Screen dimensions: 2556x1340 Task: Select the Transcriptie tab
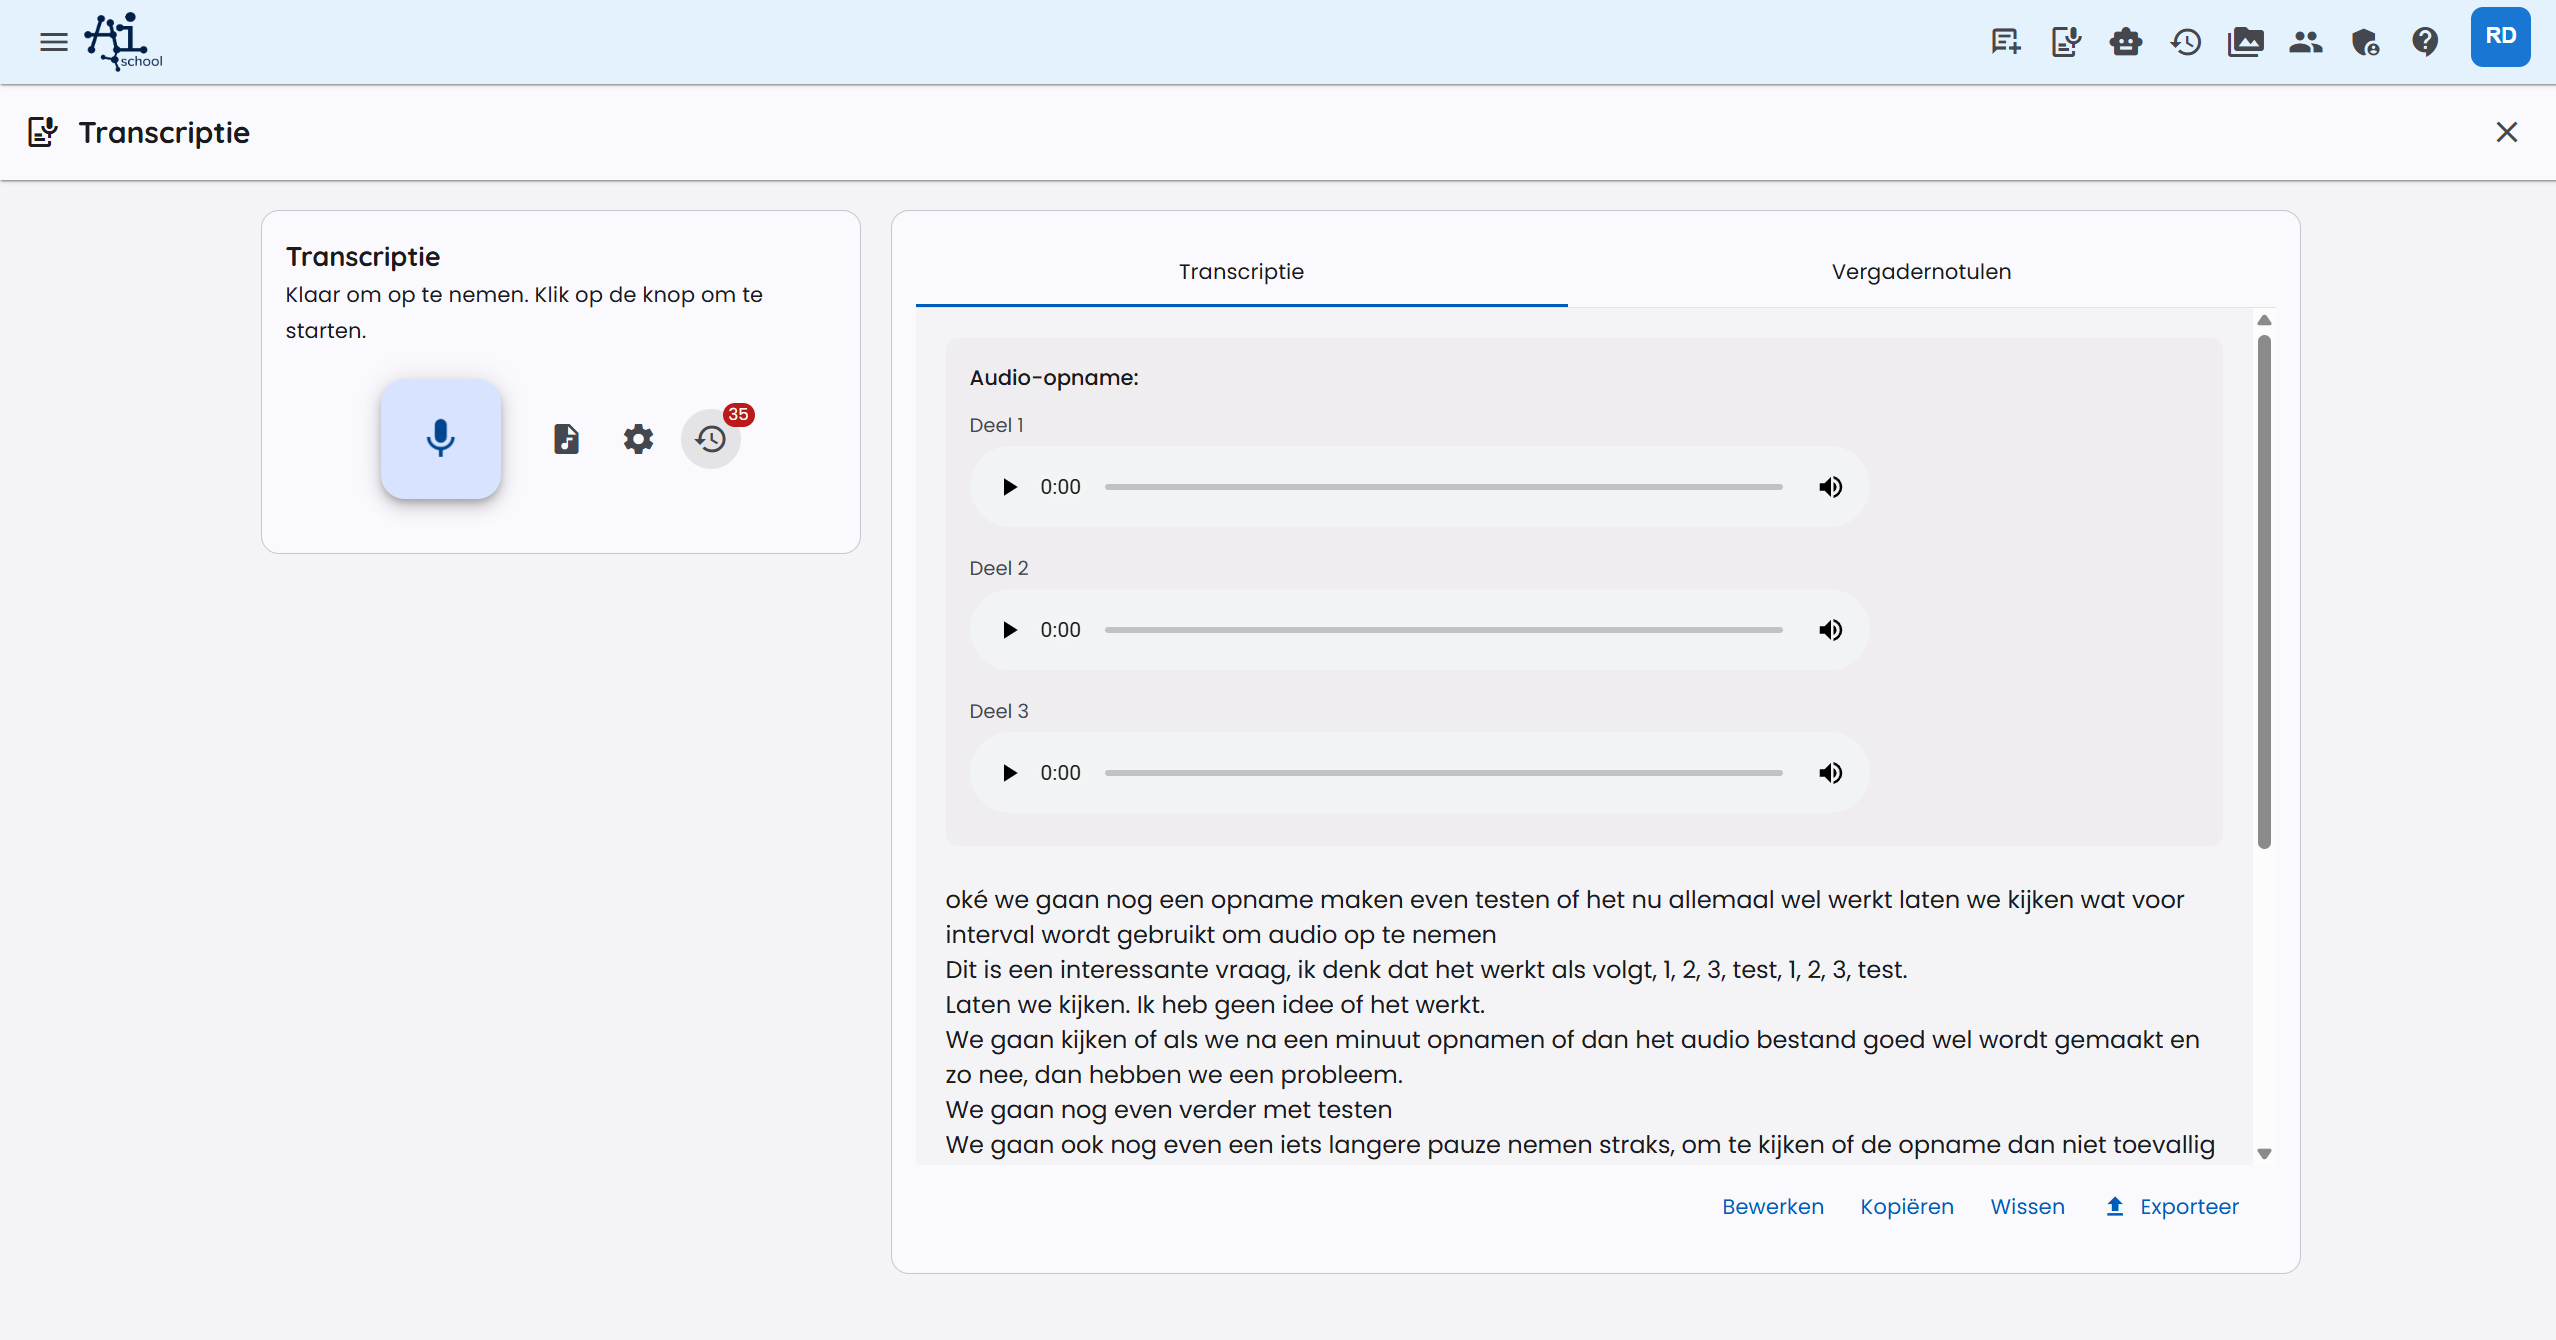1240,271
